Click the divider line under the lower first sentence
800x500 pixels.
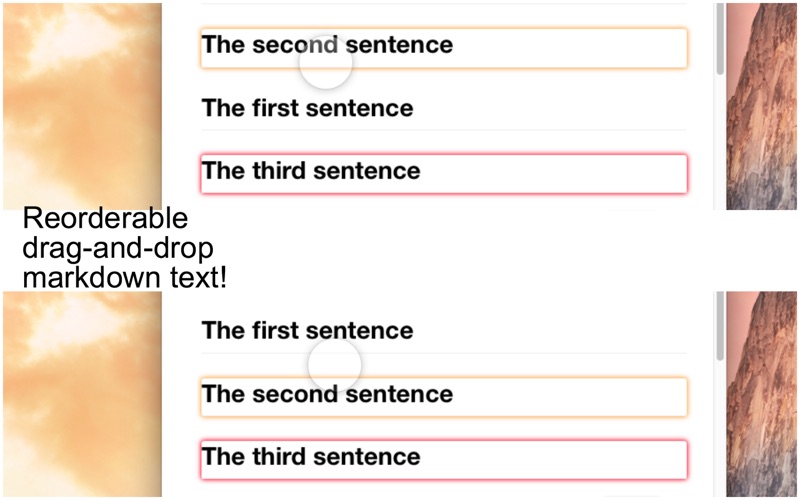[x=444, y=353]
